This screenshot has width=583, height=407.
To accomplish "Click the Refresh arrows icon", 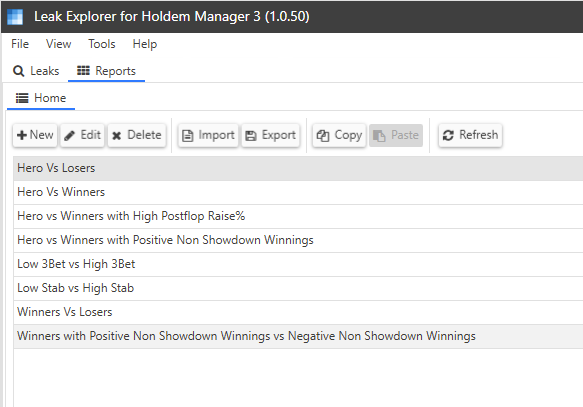I will pos(448,135).
